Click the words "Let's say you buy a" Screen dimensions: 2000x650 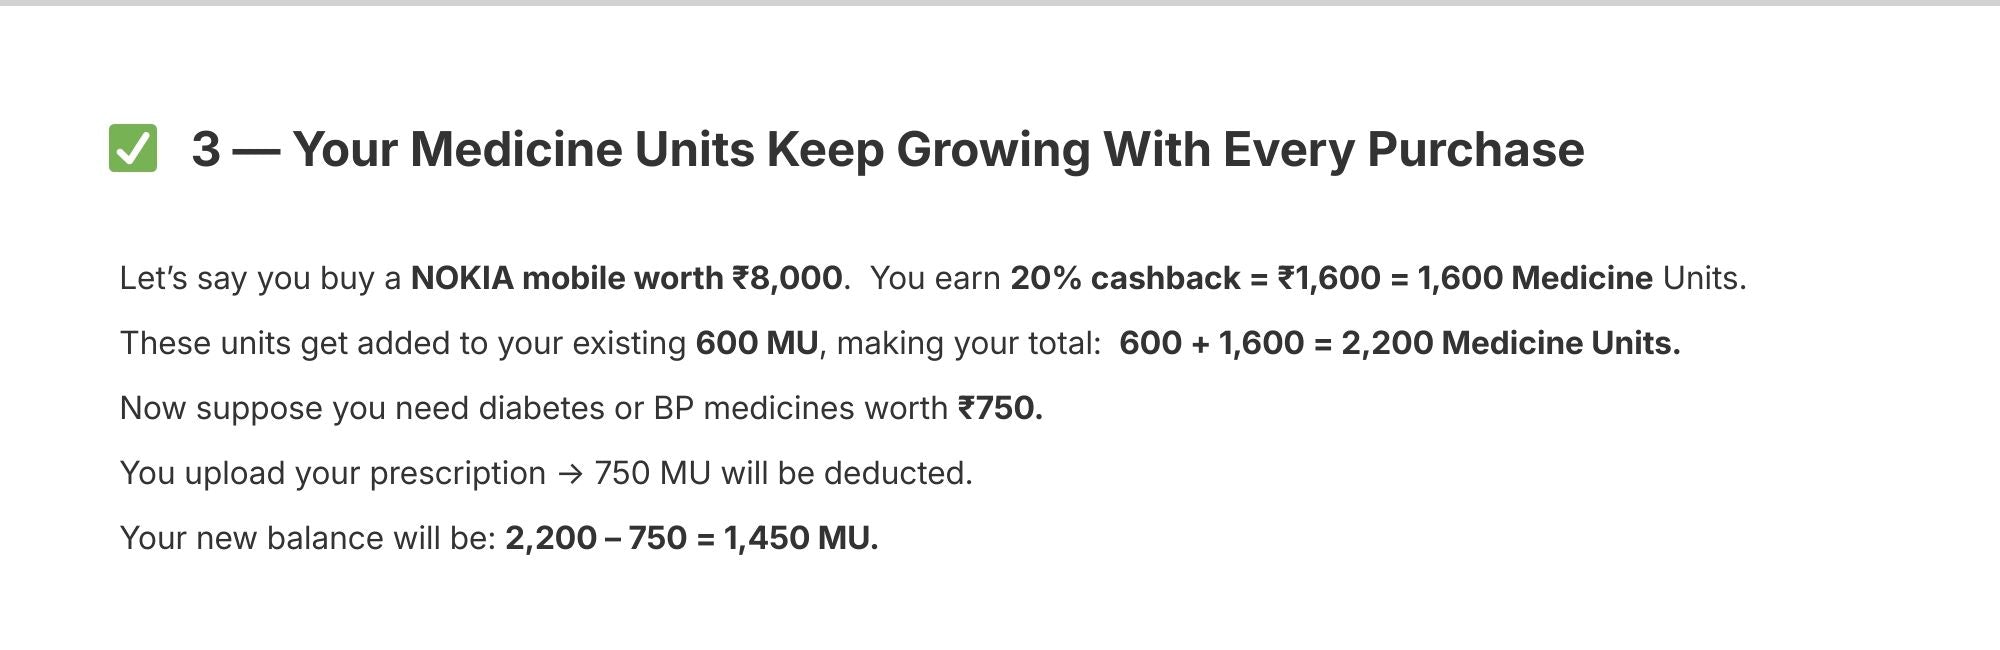(260, 278)
